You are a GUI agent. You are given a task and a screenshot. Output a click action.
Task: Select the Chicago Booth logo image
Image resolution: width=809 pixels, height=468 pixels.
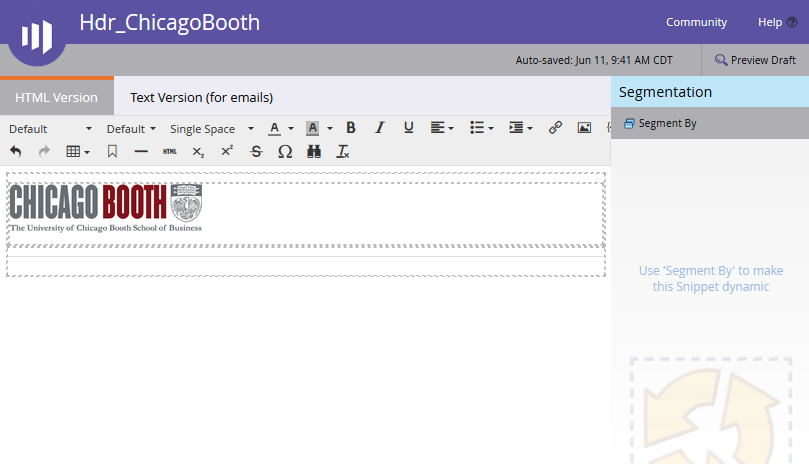106,207
